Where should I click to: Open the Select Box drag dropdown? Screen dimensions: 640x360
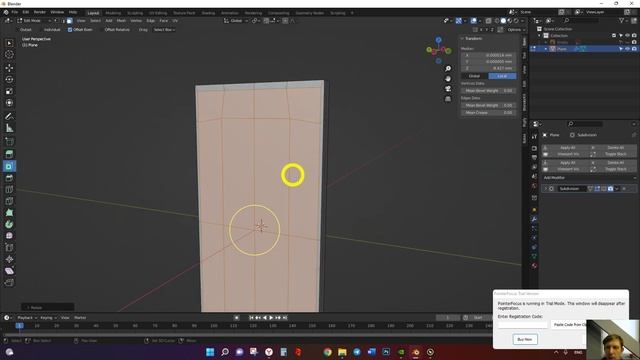(x=164, y=30)
